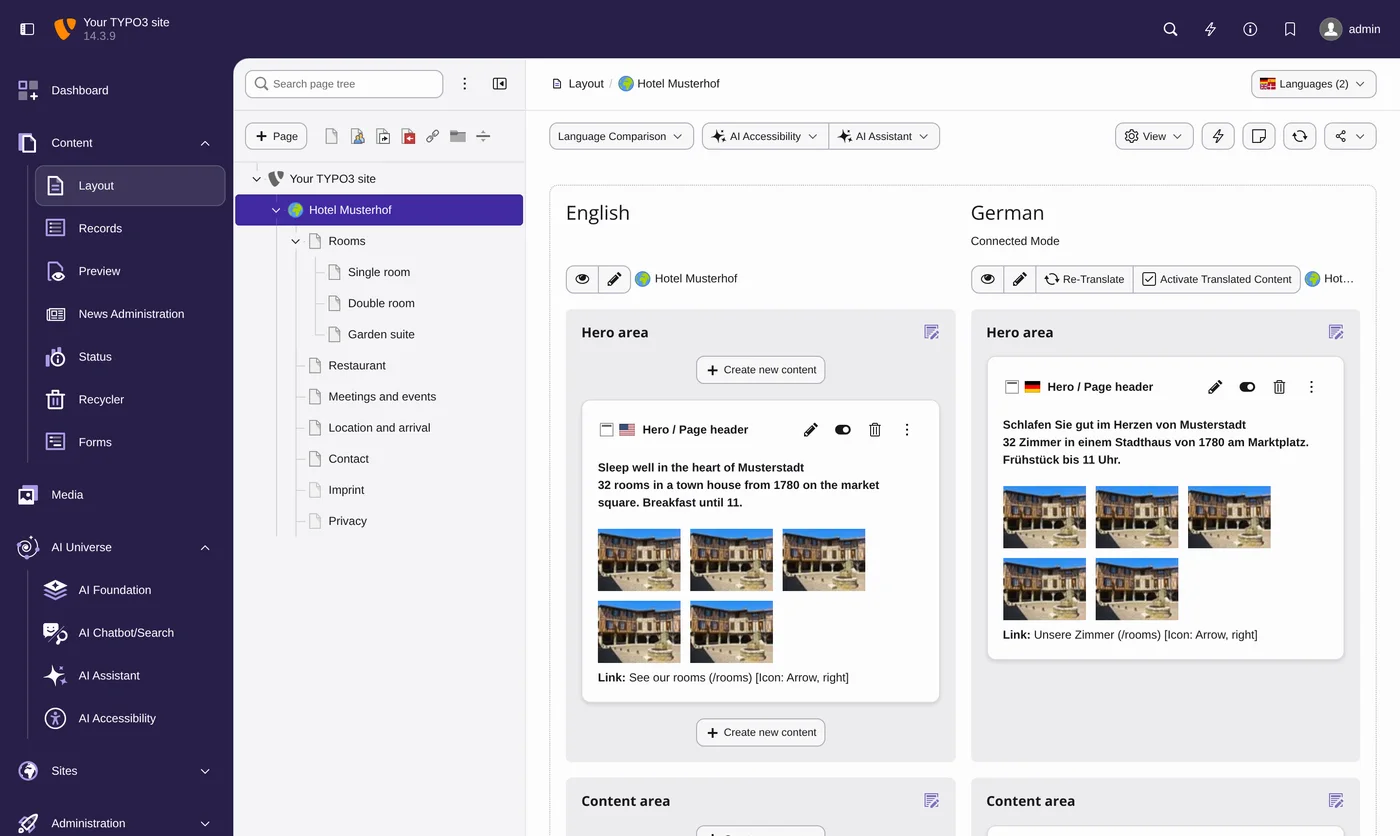Screen dimensions: 1400x836
Task: Click the Page create button
Action: (276, 136)
